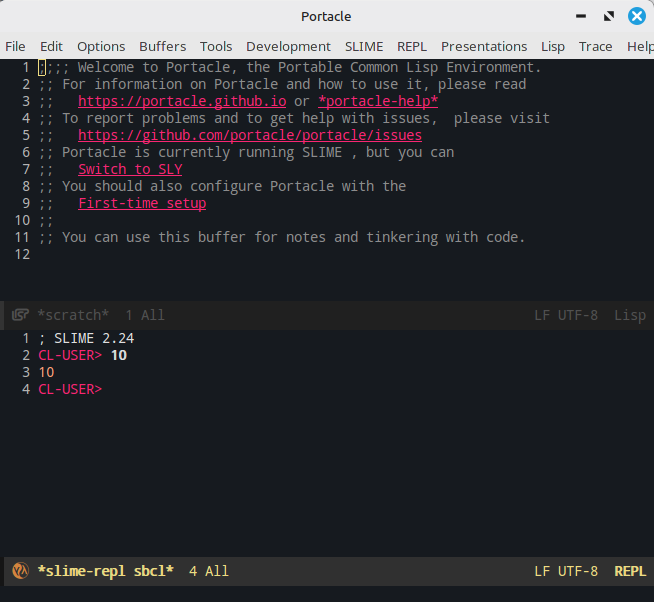654x602 pixels.
Task: Click the Switch to SLY link
Action: [x=130, y=169]
